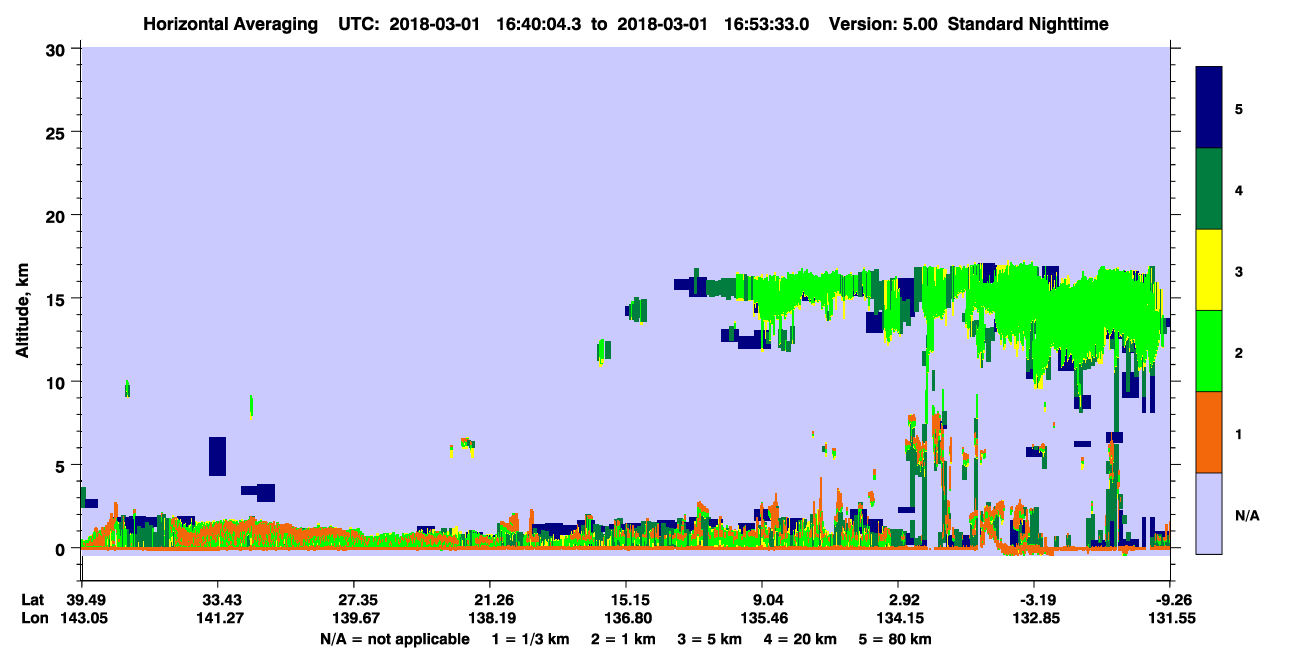Click the colorbar label 1
The height and width of the screenshot is (667, 1300).
[x=1239, y=434]
